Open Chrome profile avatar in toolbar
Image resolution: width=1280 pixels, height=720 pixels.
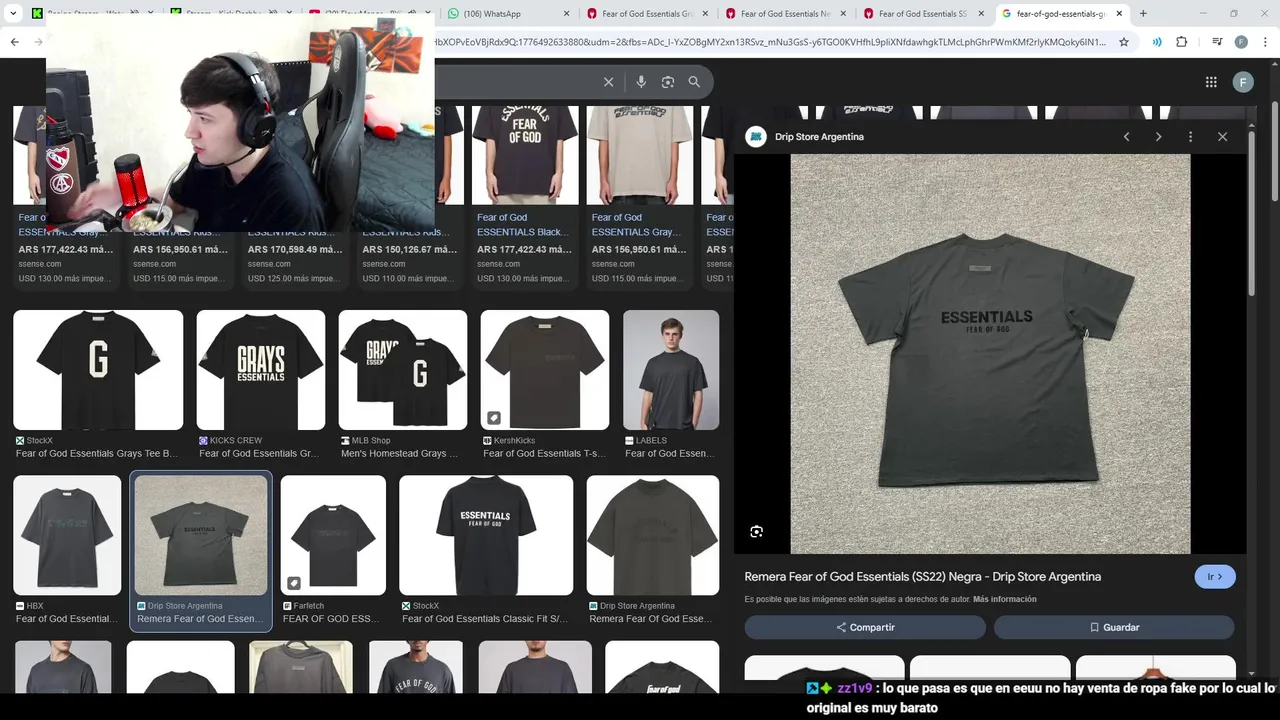[x=1241, y=42]
